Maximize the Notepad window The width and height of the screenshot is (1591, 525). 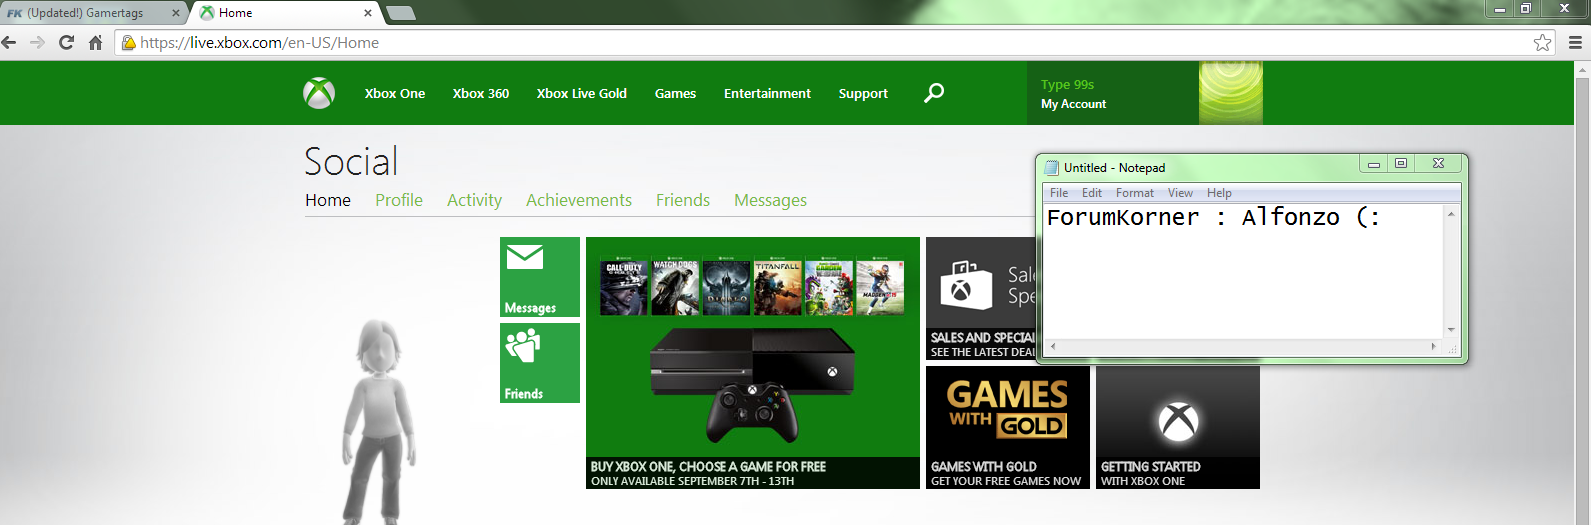1401,164
